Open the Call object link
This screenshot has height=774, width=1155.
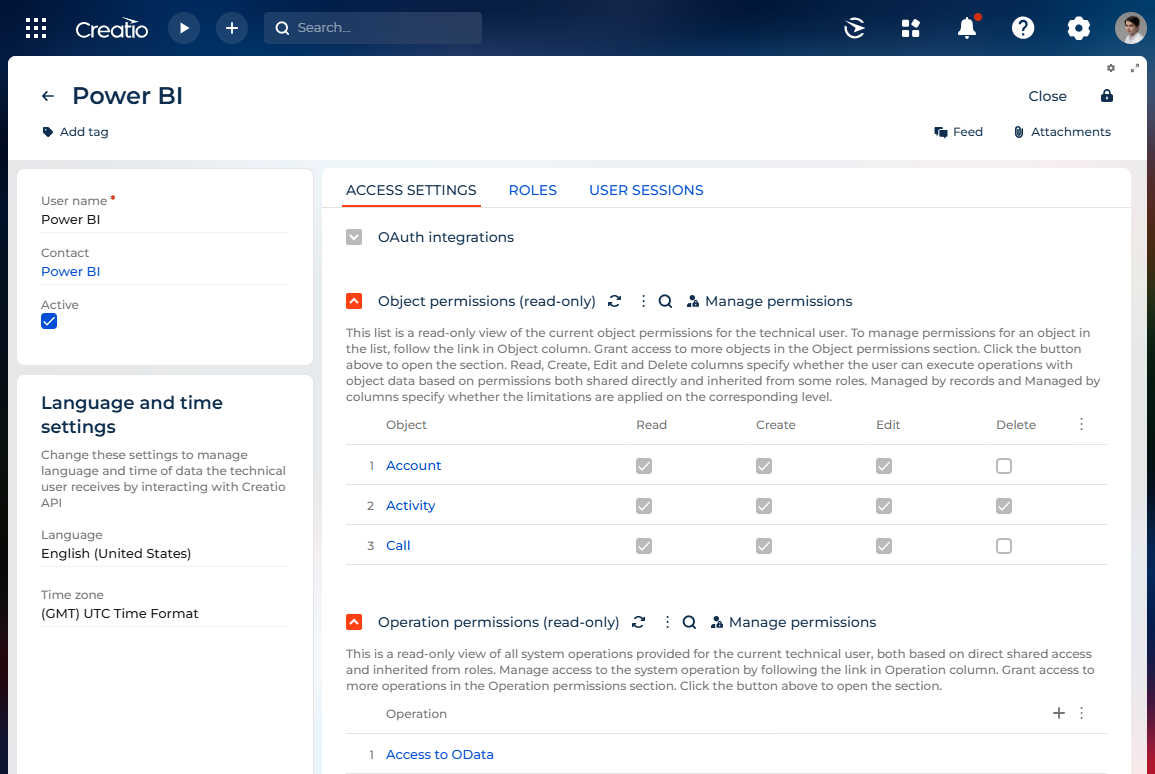click(398, 545)
